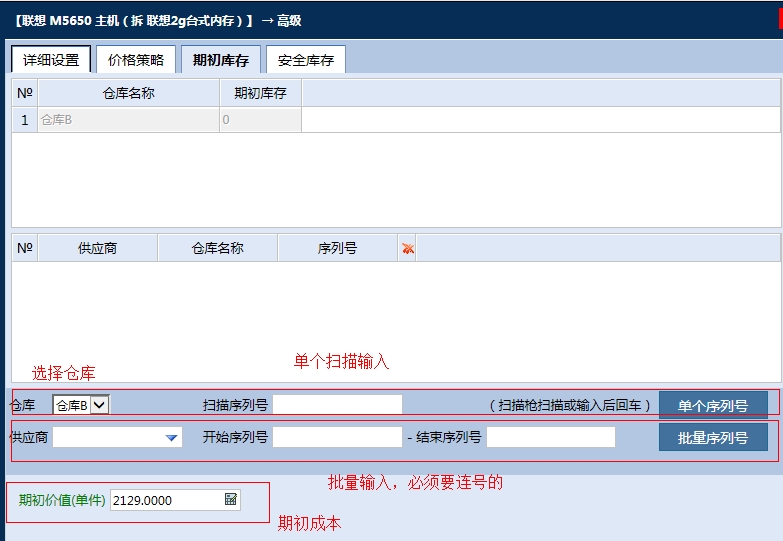Click the 仓库名称 header in upper table
The width and height of the screenshot is (783, 541).
point(128,93)
